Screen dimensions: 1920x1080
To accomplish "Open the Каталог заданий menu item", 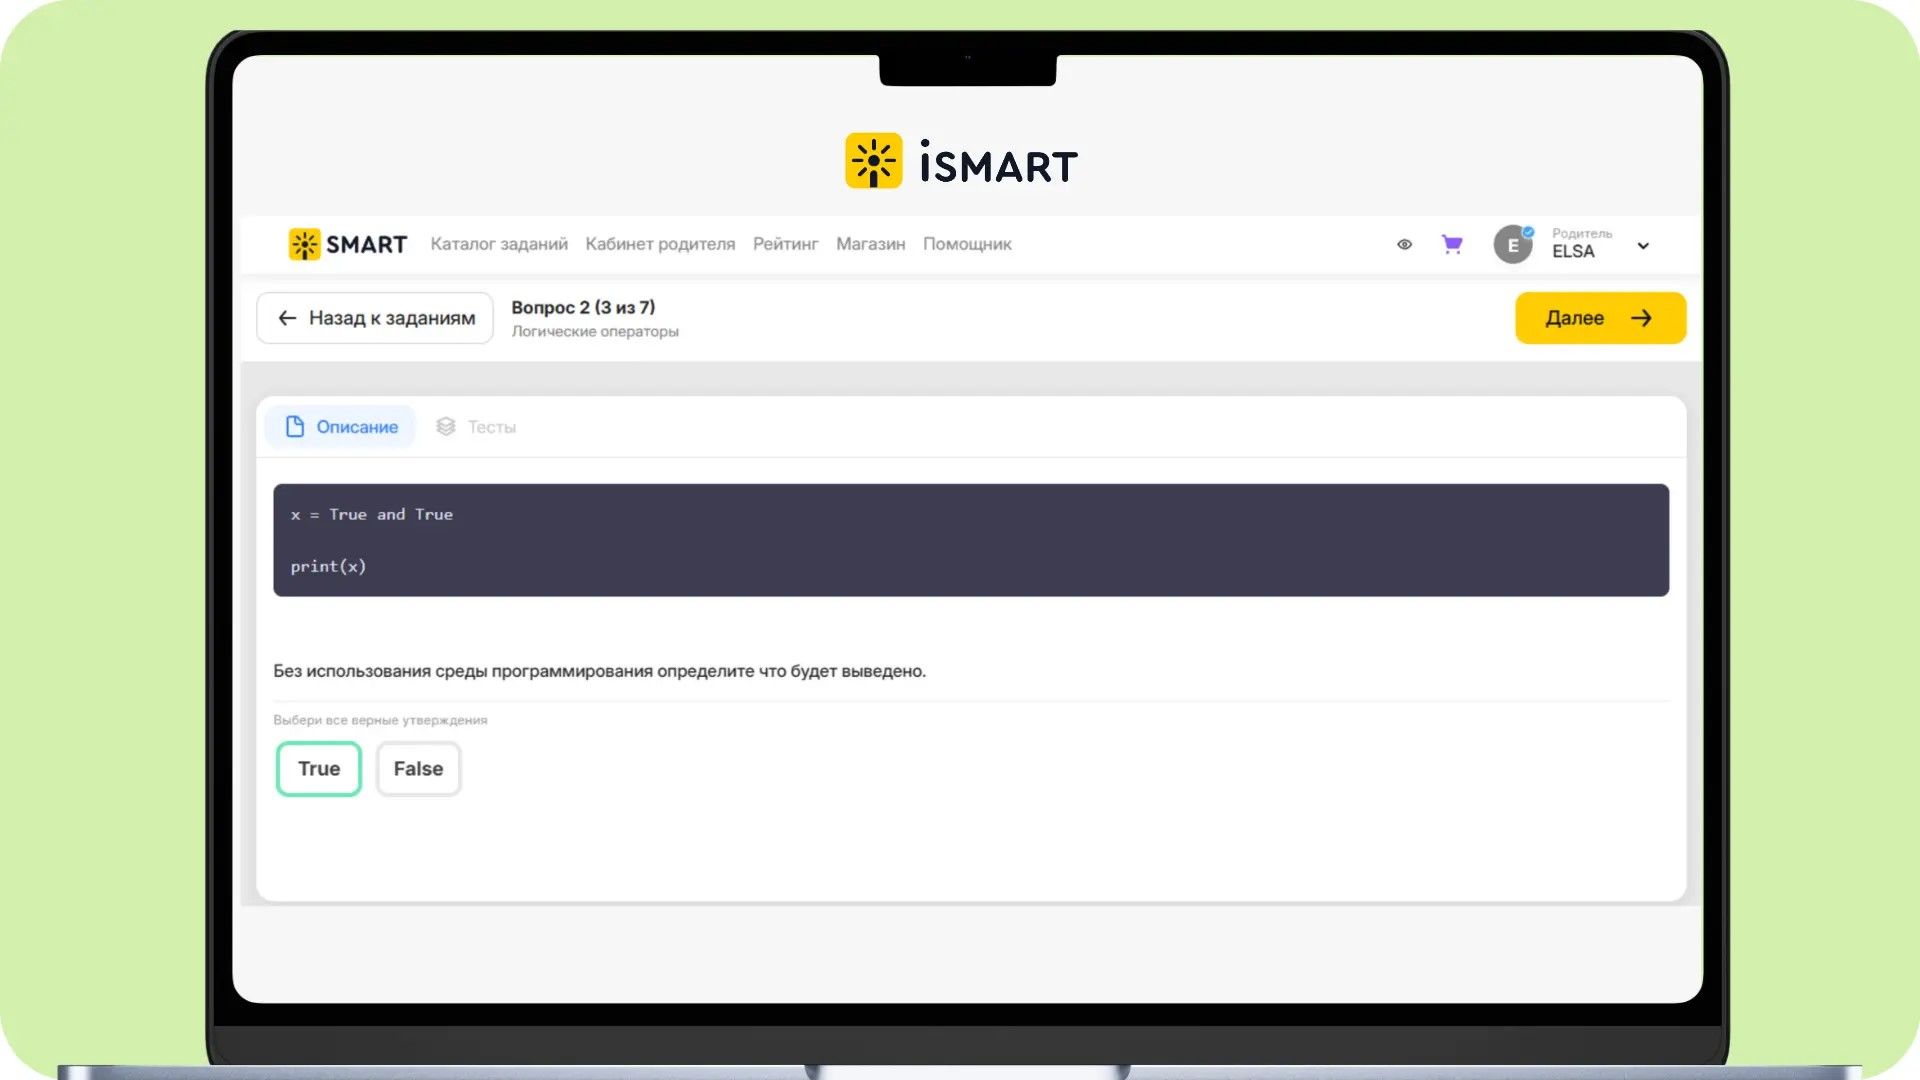I will (x=499, y=244).
